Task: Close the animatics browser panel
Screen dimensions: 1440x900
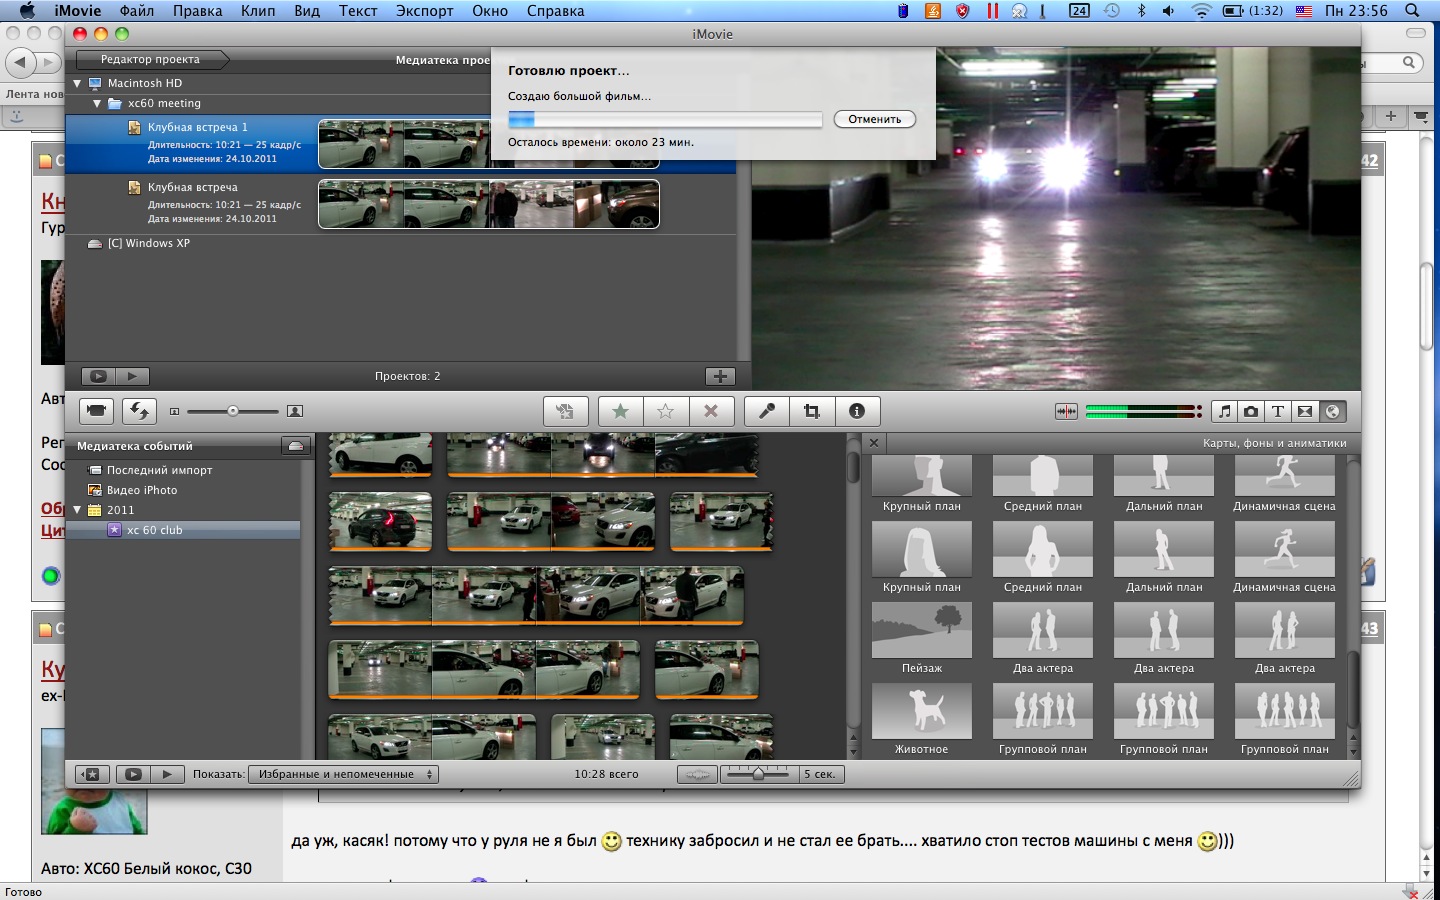Action: tap(874, 443)
